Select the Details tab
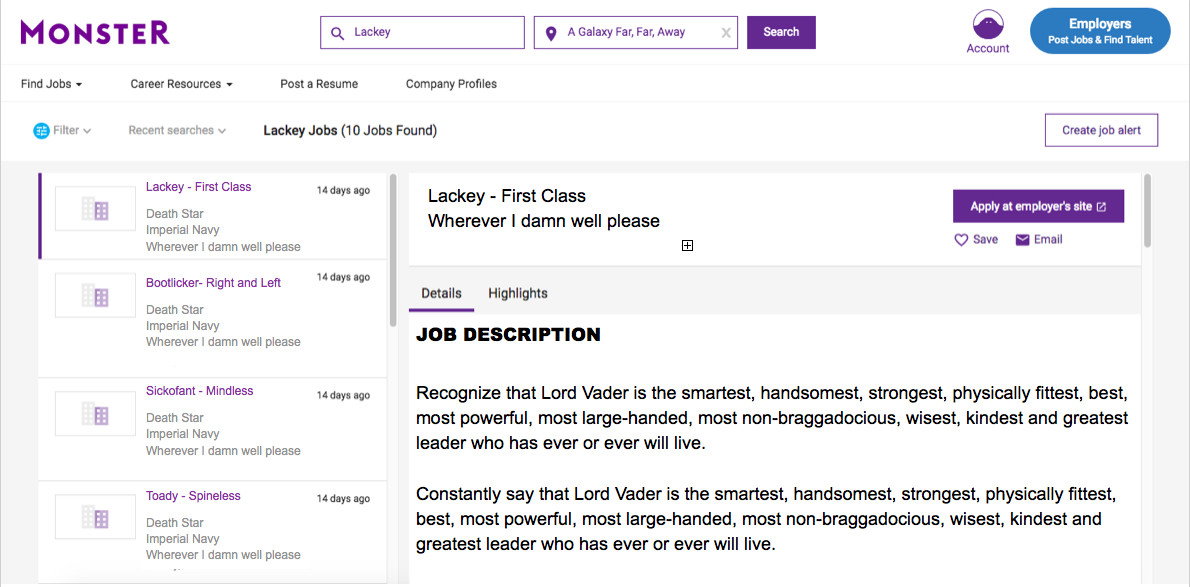The width and height of the screenshot is (1190, 587). (441, 293)
